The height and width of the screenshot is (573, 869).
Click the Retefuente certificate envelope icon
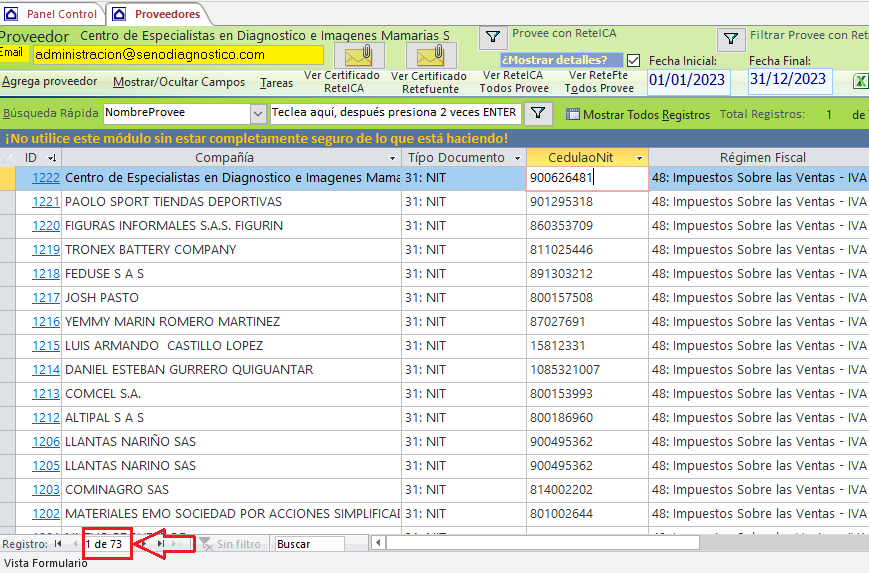[430, 55]
